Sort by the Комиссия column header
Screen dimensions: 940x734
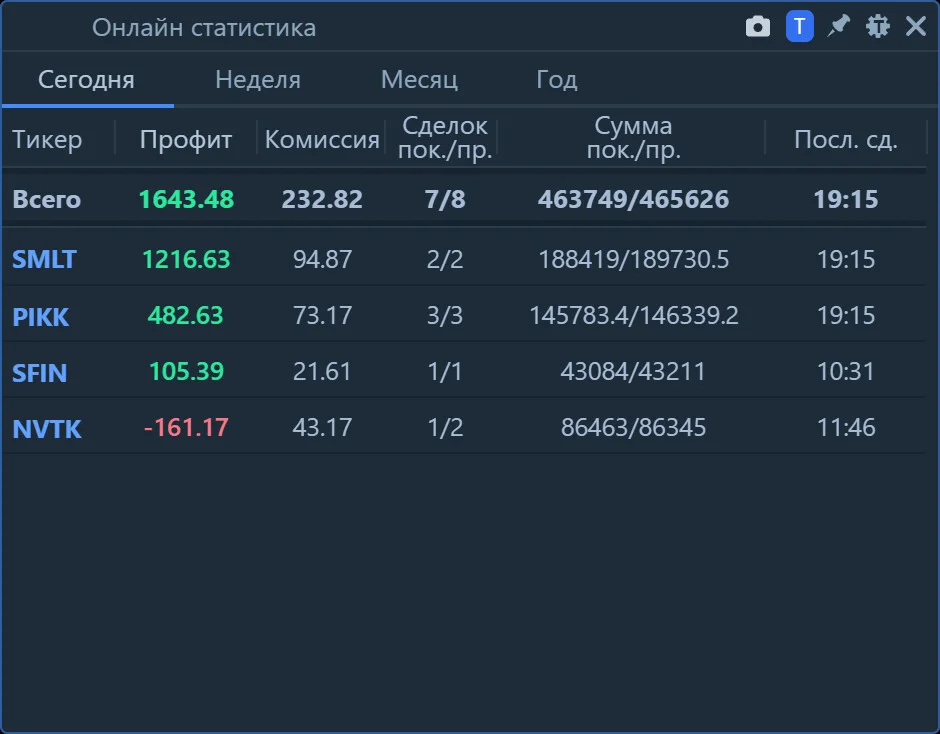[322, 140]
